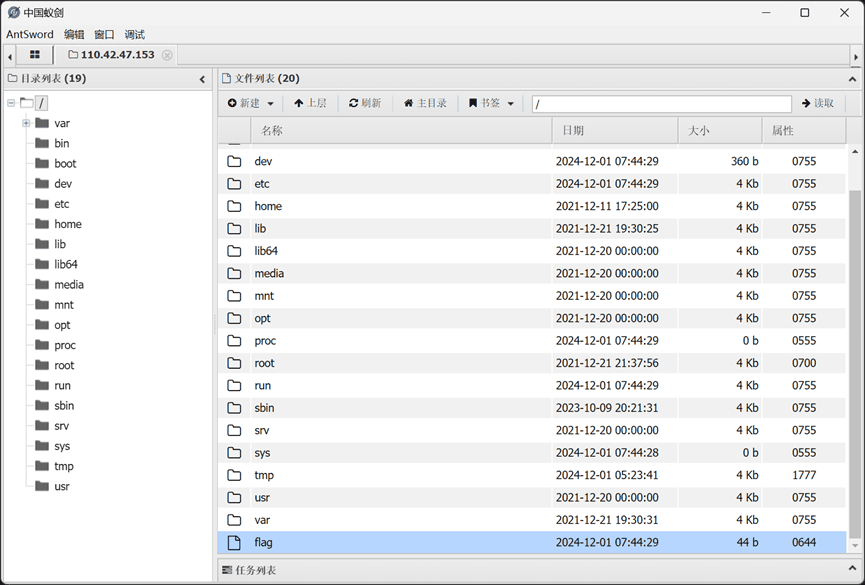Close the 110.42.47.153 tab
The width and height of the screenshot is (865, 585).
(x=167, y=55)
